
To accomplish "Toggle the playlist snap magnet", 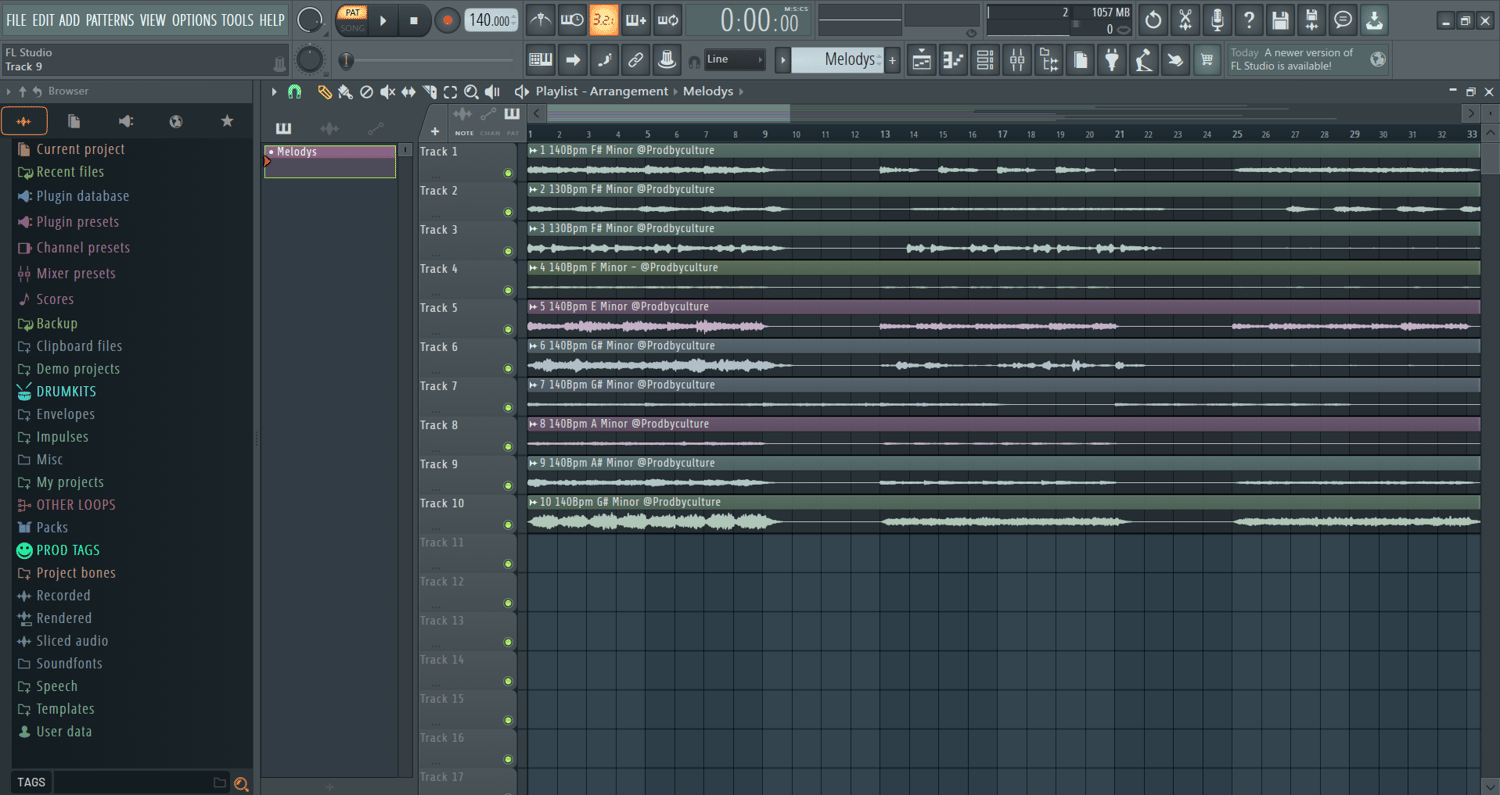I will click(294, 92).
